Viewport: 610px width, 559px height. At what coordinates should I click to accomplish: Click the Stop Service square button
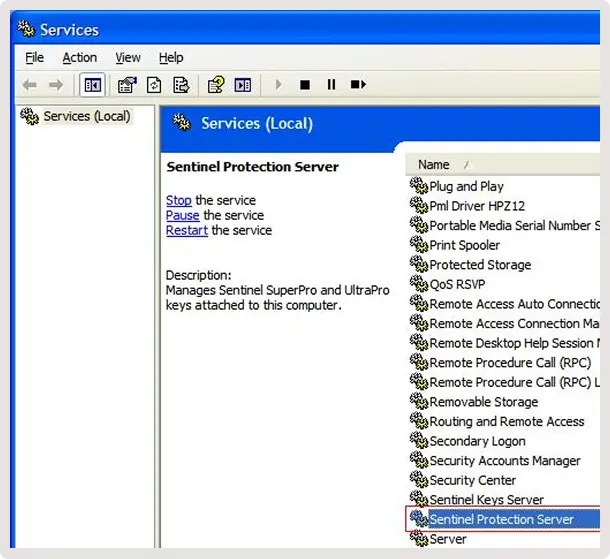pos(305,84)
